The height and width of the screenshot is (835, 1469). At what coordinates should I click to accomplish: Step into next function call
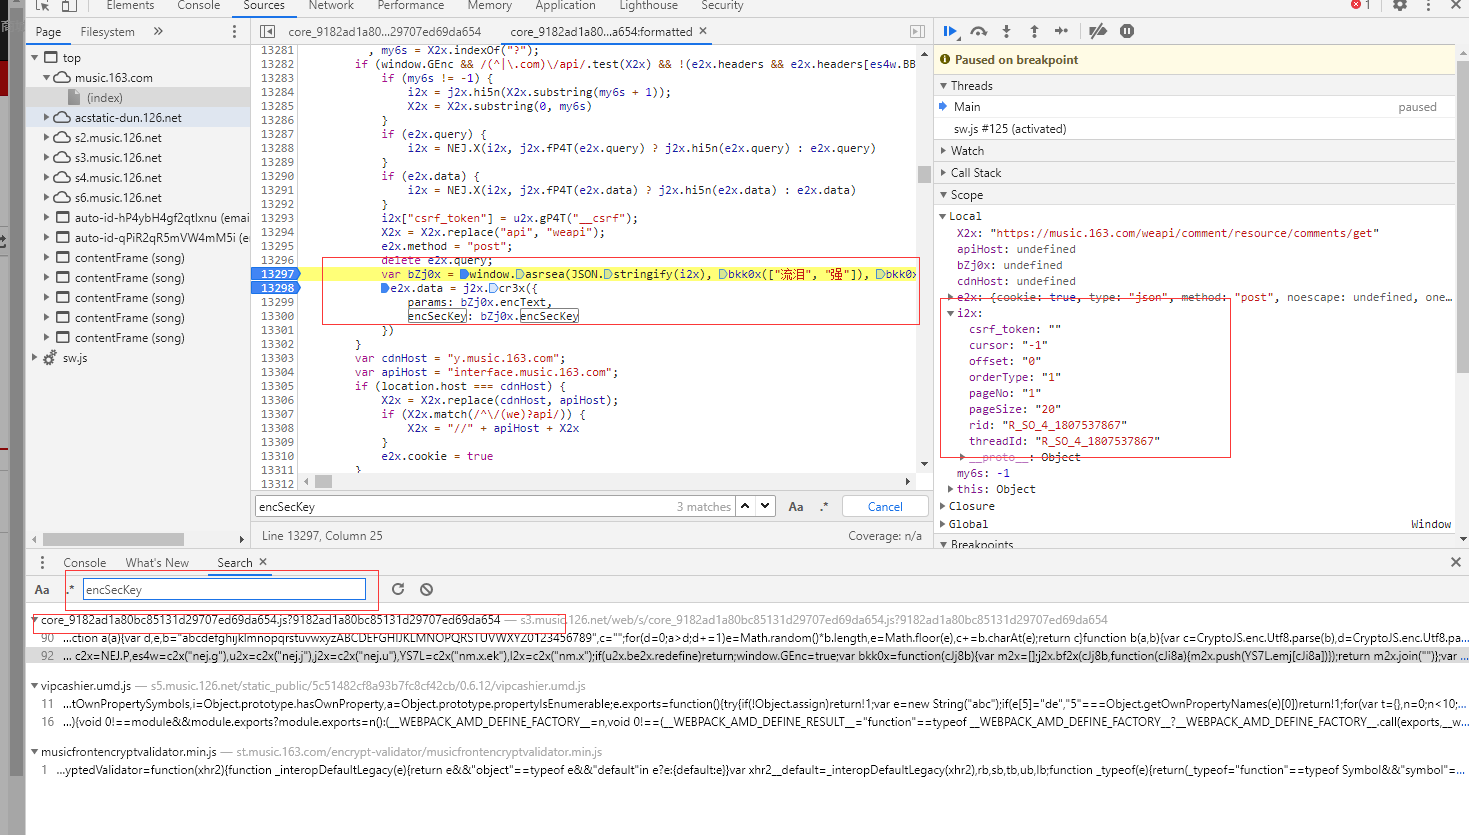tap(1006, 32)
